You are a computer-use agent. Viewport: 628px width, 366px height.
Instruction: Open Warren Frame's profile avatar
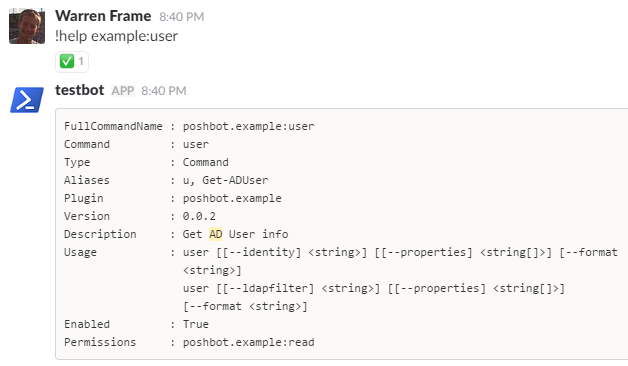(x=27, y=26)
